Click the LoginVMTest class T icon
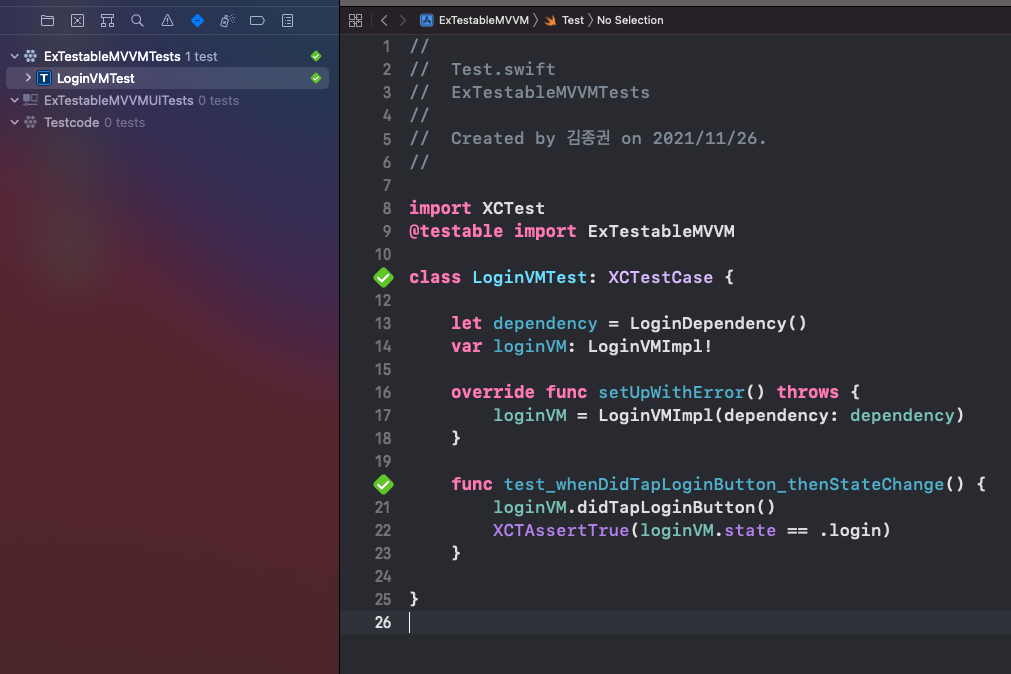The height and width of the screenshot is (674, 1011). [x=44, y=78]
